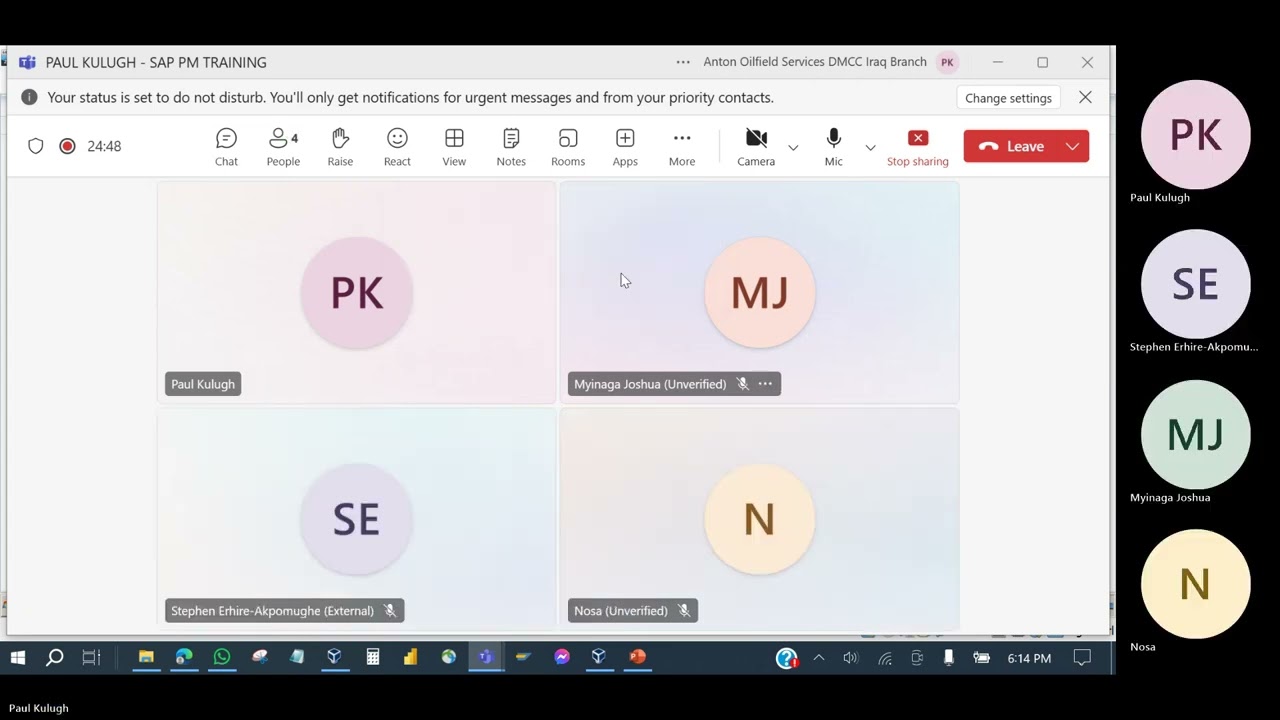This screenshot has width=1280, height=720.
Task: Select the N avatar in the meeting grid
Action: tap(760, 519)
